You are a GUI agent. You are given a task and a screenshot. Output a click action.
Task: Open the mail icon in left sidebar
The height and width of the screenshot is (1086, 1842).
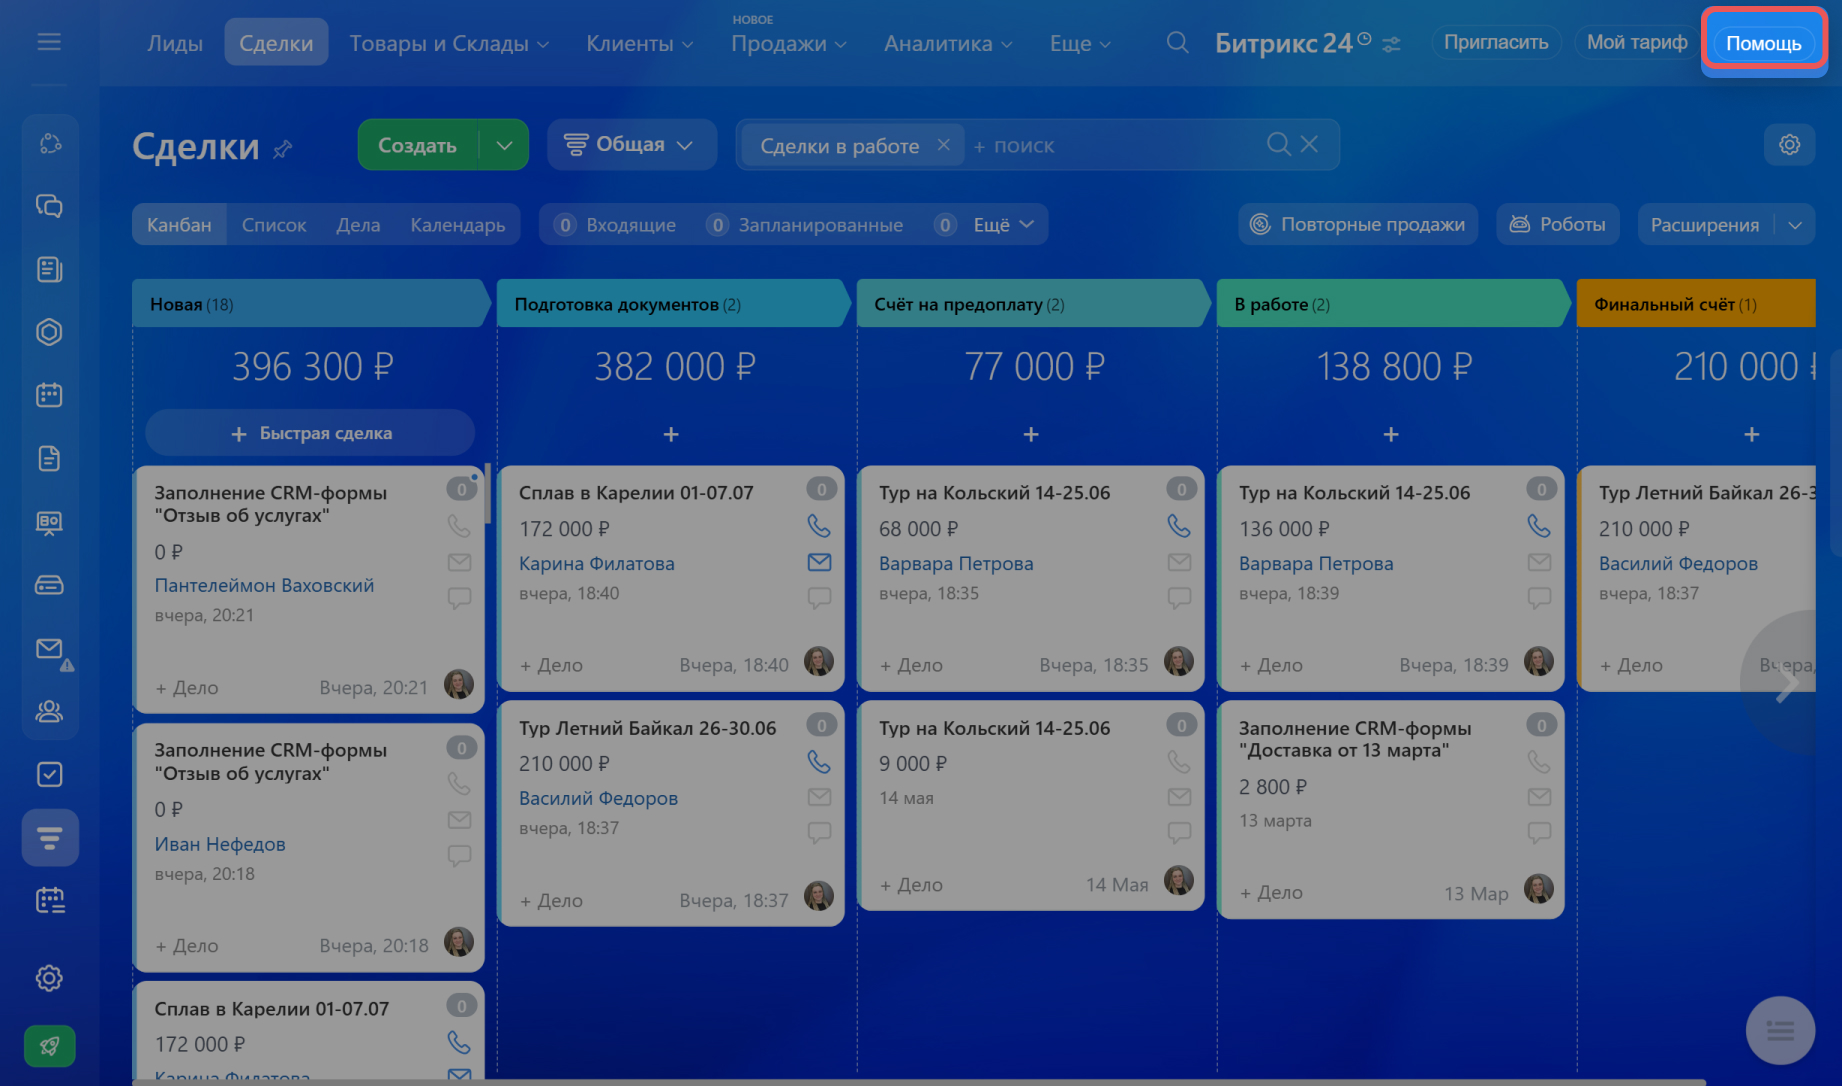point(49,649)
